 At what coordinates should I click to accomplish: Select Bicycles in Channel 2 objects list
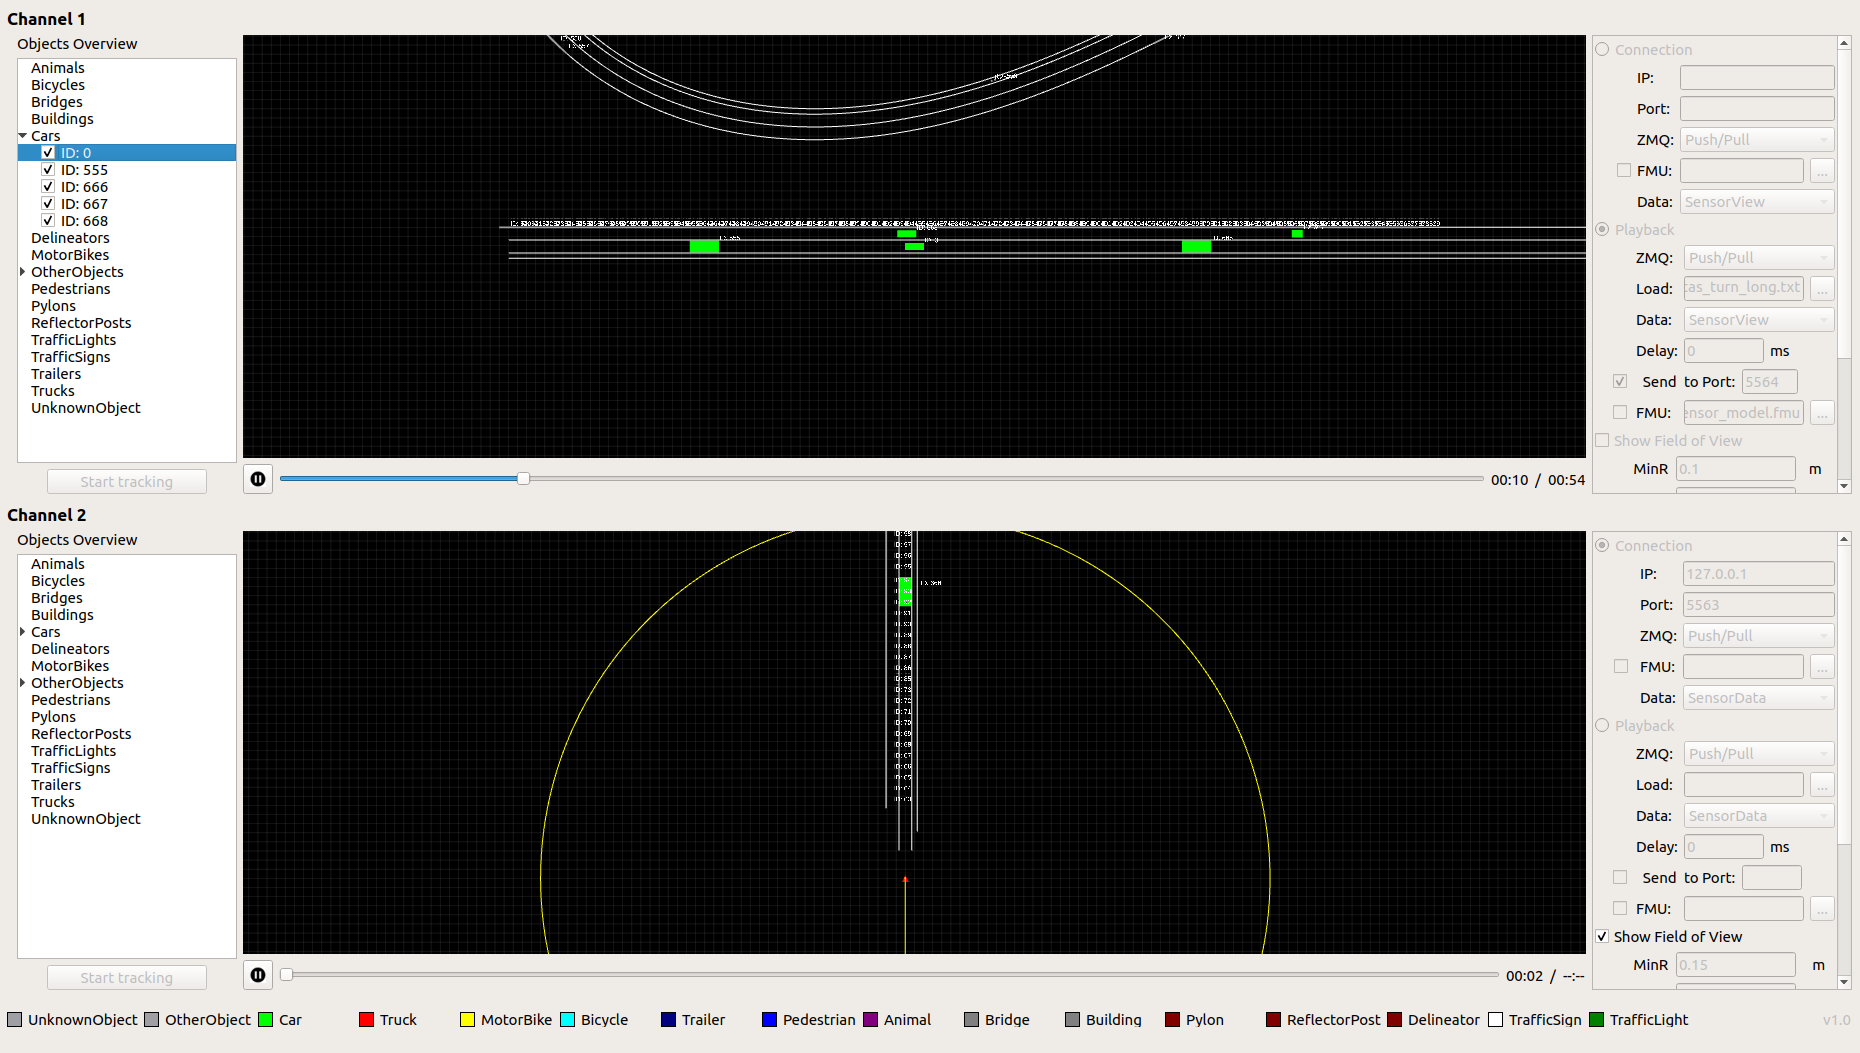click(x=58, y=581)
